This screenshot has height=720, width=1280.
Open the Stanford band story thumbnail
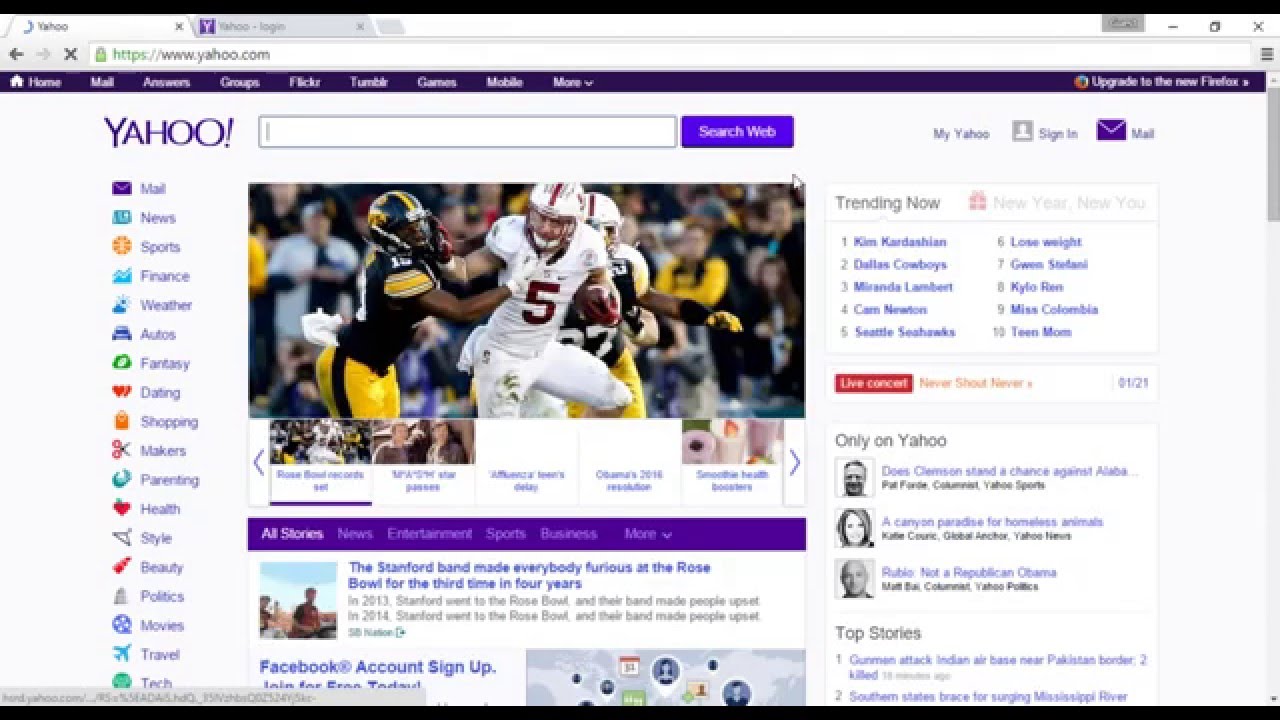(x=298, y=600)
